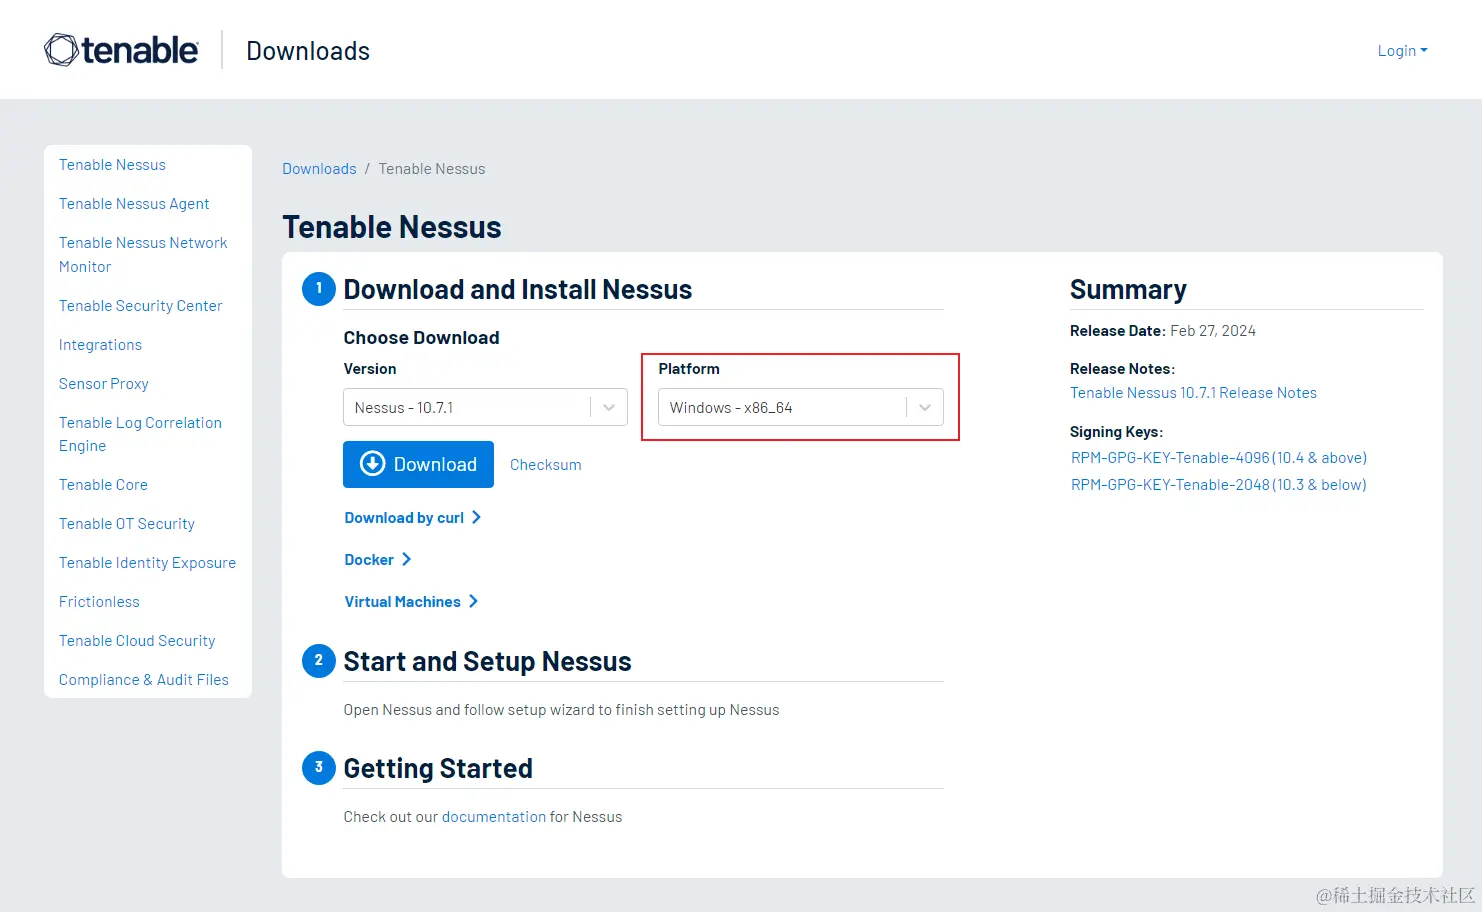Open the Integrations sidebar link
Image resolution: width=1482 pixels, height=912 pixels.
[100, 345]
